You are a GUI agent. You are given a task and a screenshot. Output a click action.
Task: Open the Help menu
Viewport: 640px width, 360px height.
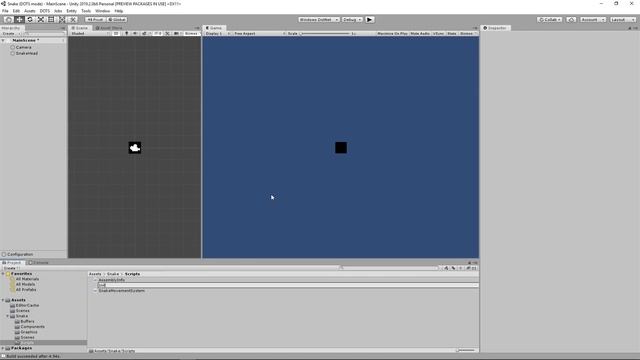click(119, 11)
